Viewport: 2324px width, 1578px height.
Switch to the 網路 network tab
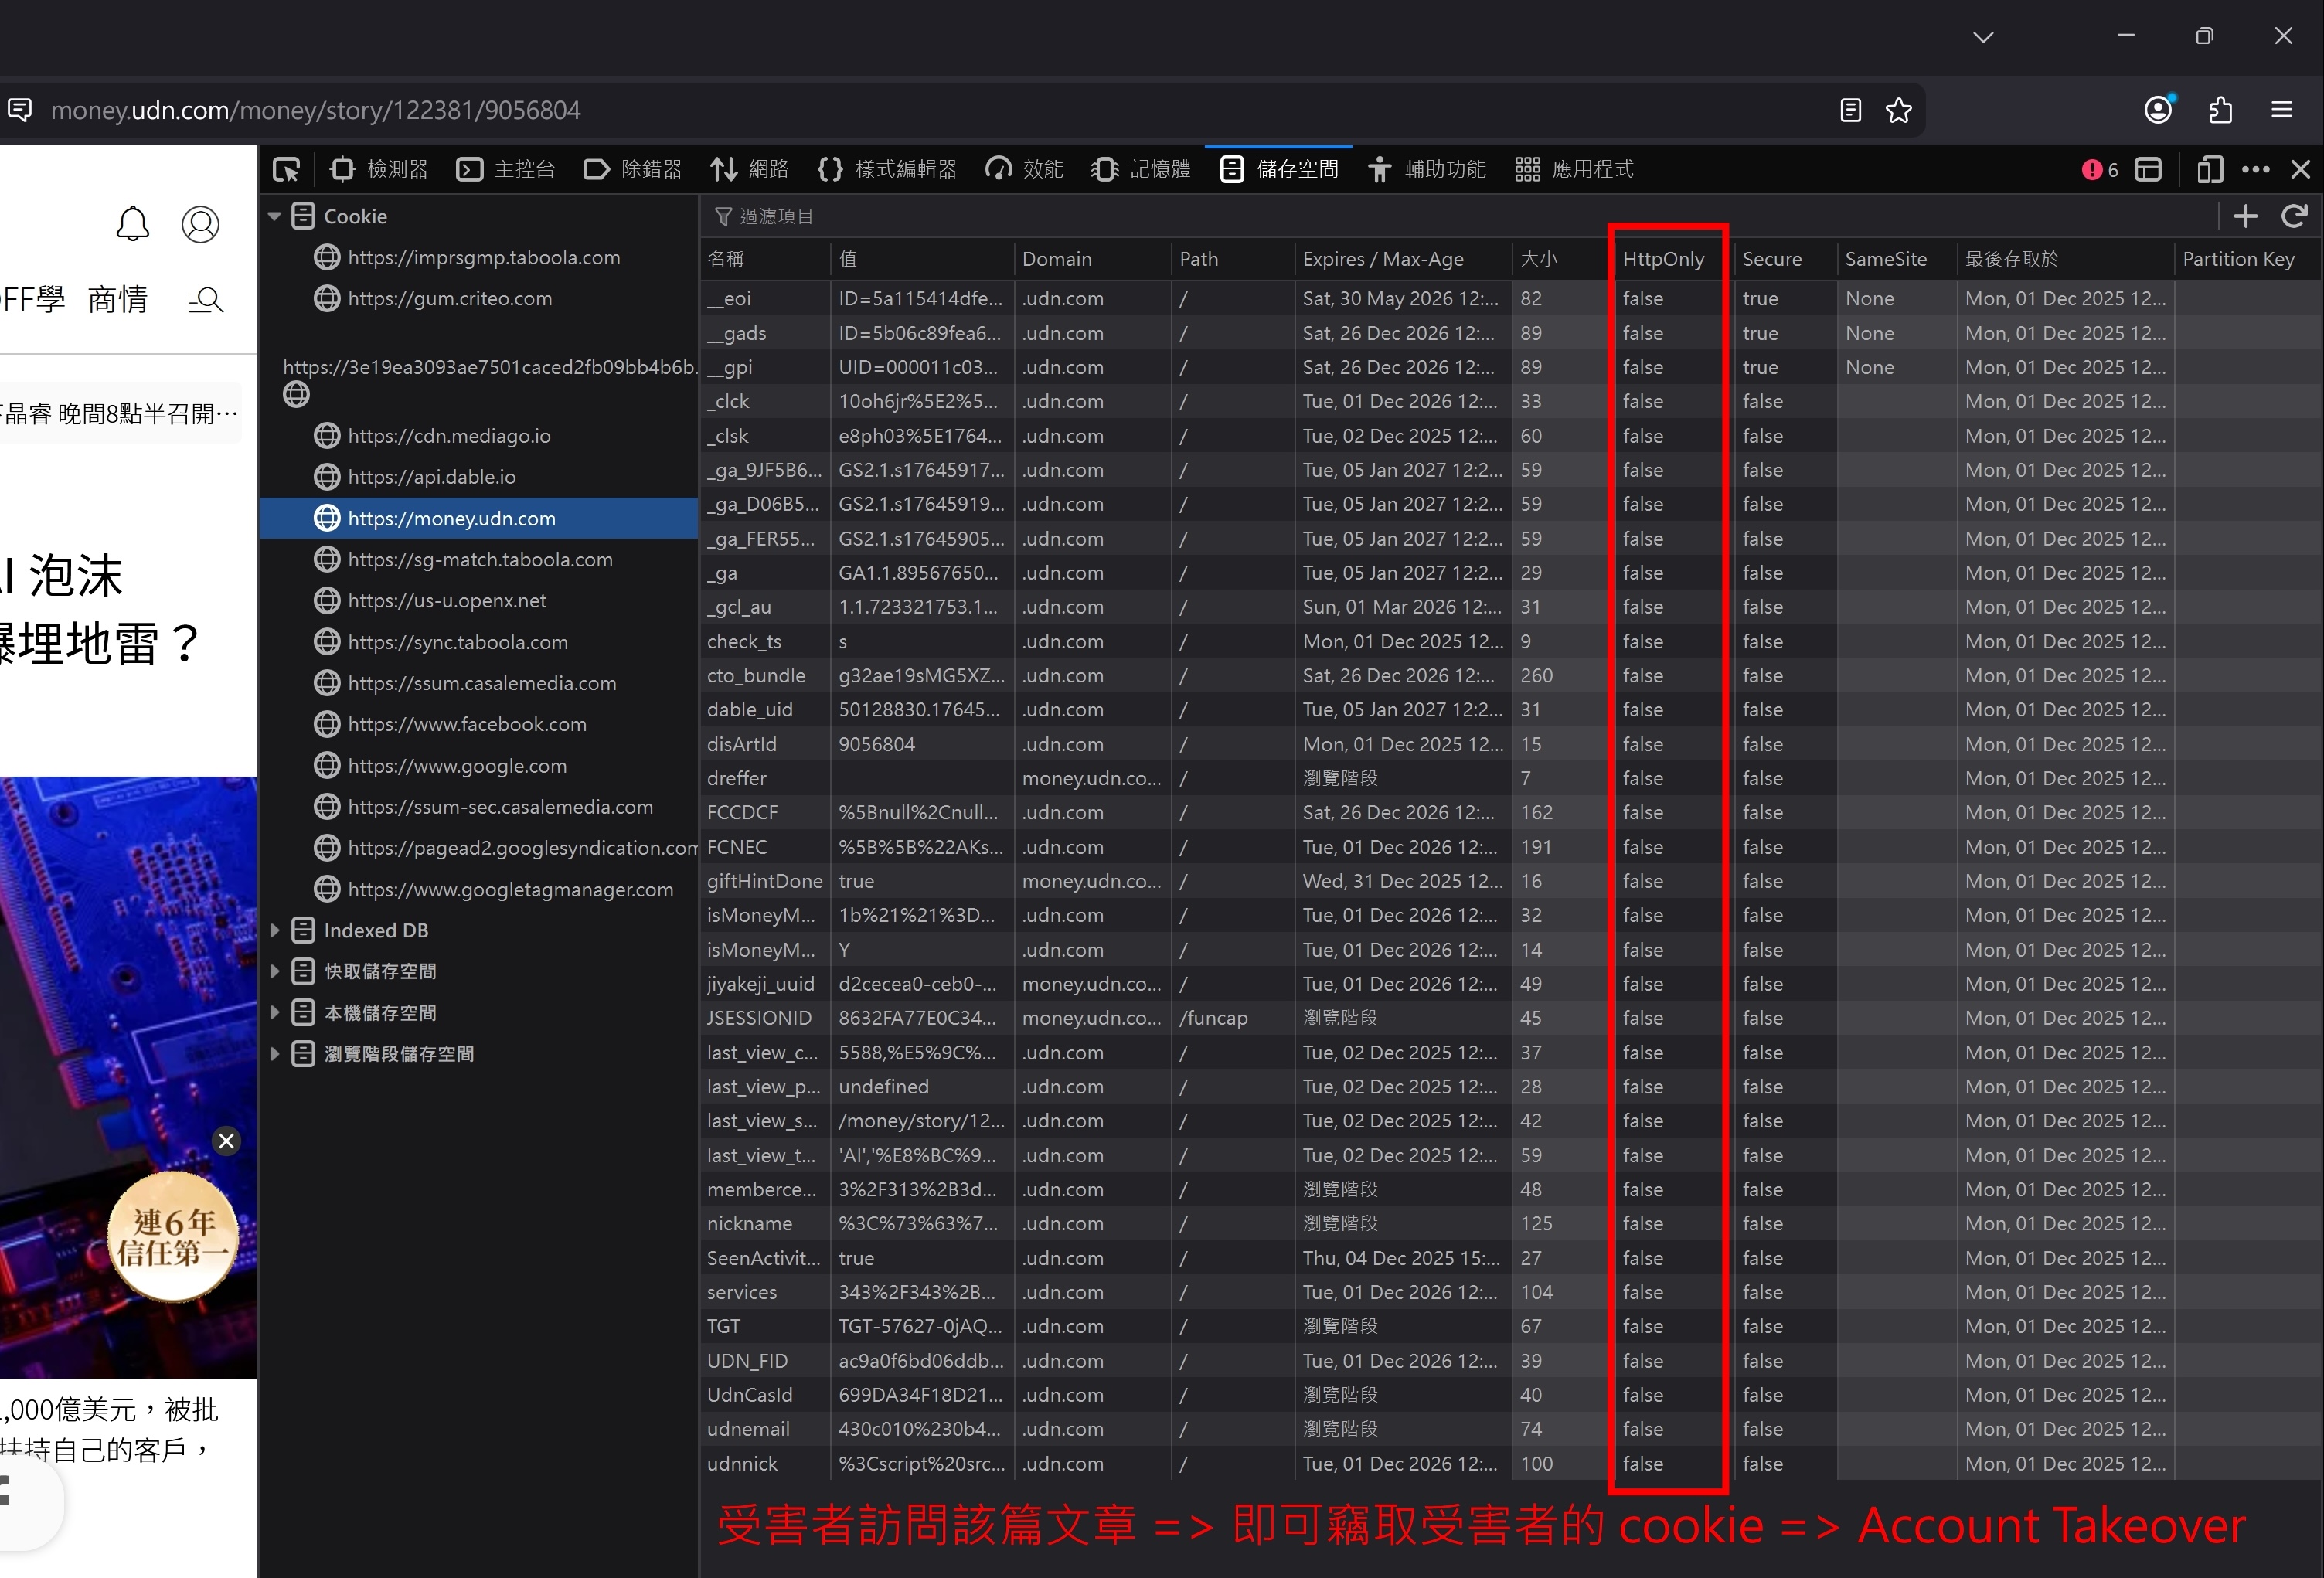[750, 170]
